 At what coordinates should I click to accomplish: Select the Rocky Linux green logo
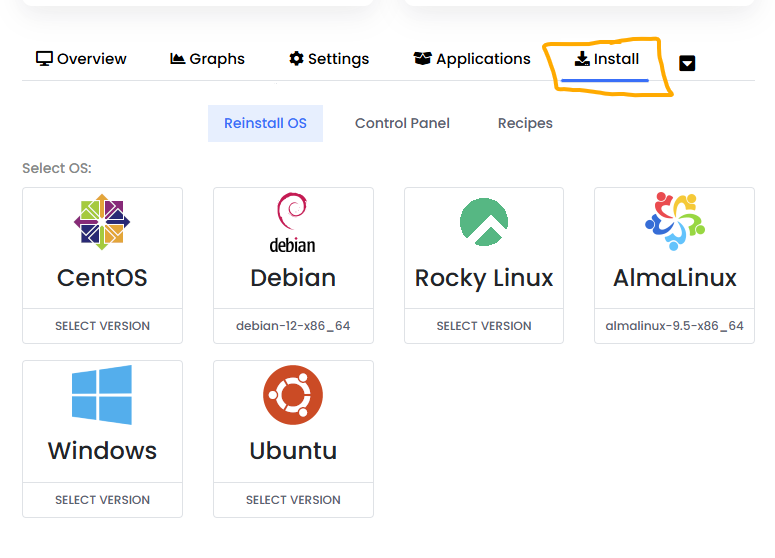[483, 222]
